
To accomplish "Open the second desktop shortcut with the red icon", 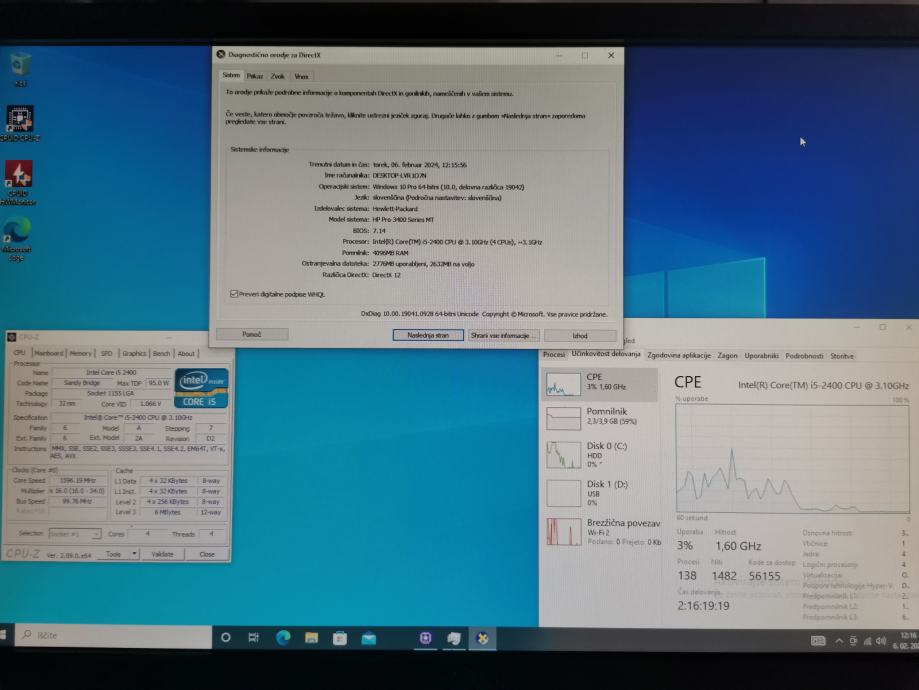I will tap(19, 182).
